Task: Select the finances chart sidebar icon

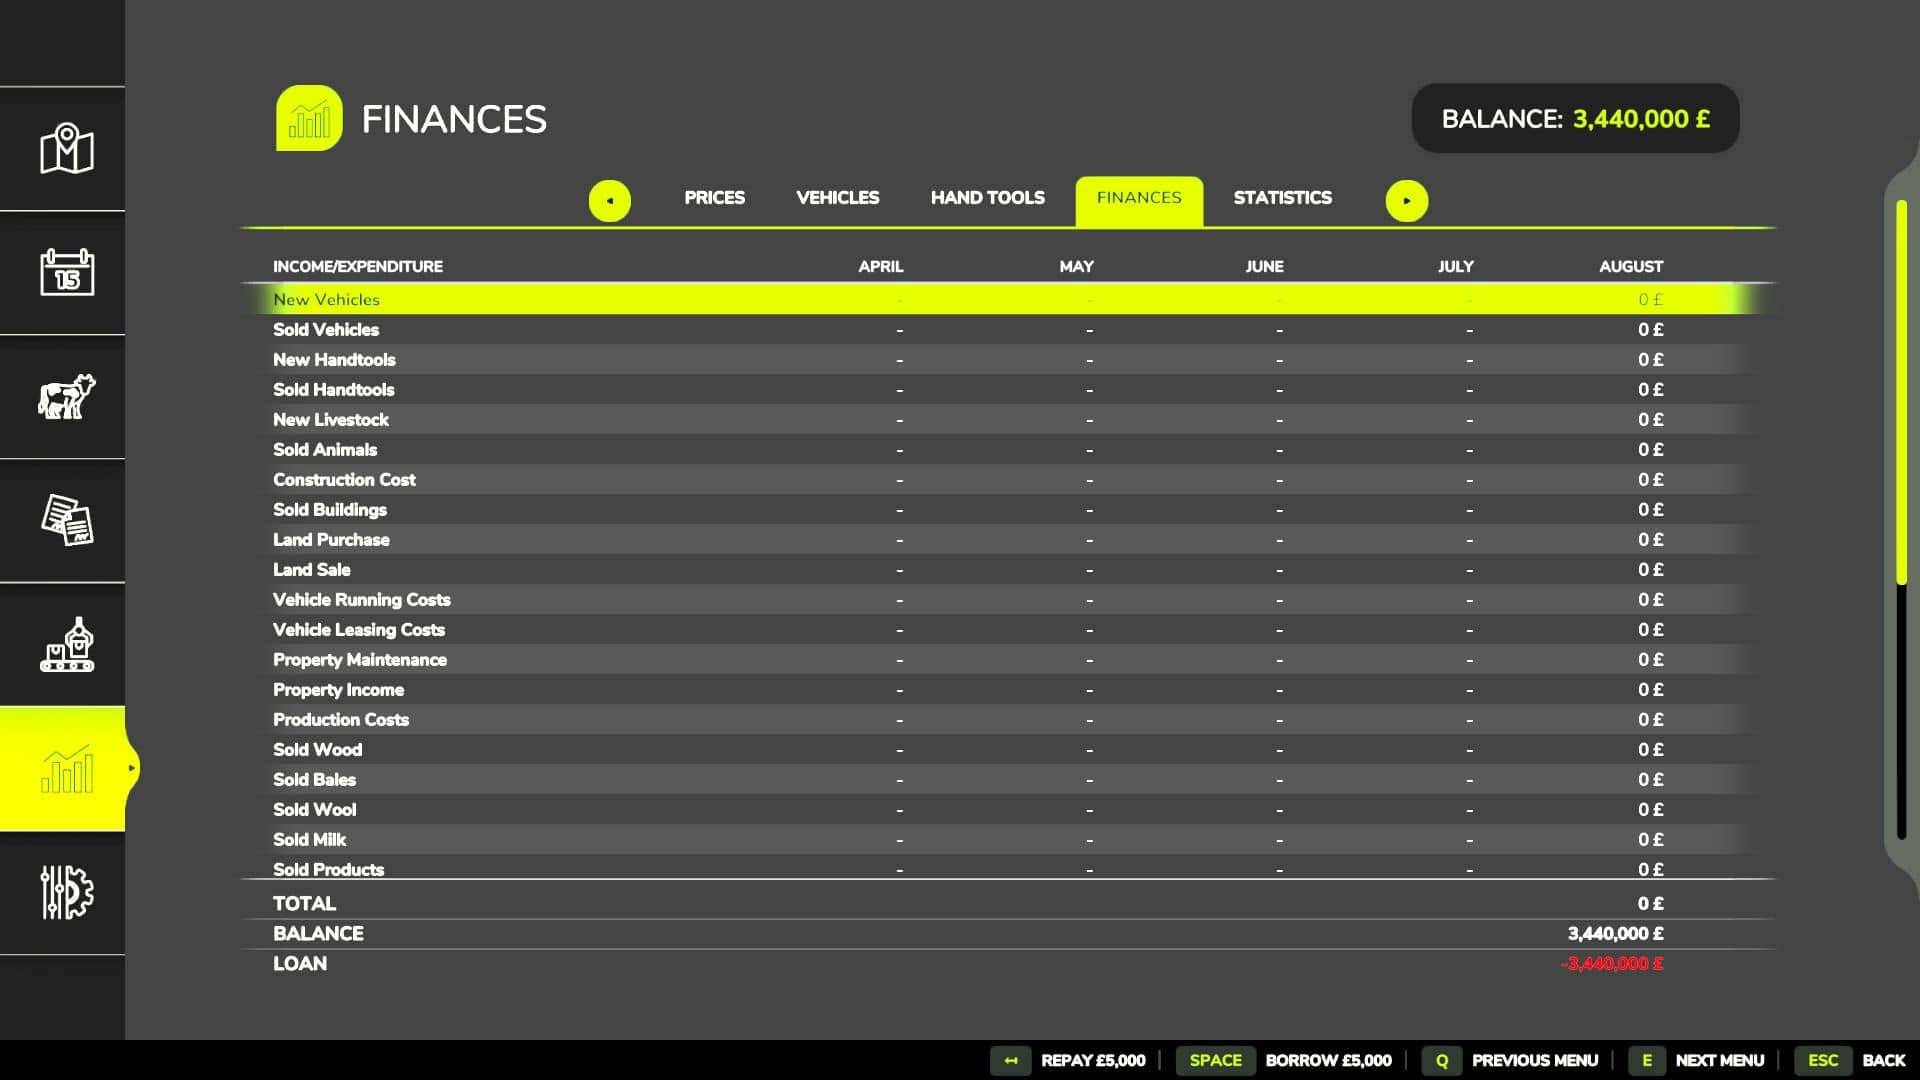Action: 66,768
